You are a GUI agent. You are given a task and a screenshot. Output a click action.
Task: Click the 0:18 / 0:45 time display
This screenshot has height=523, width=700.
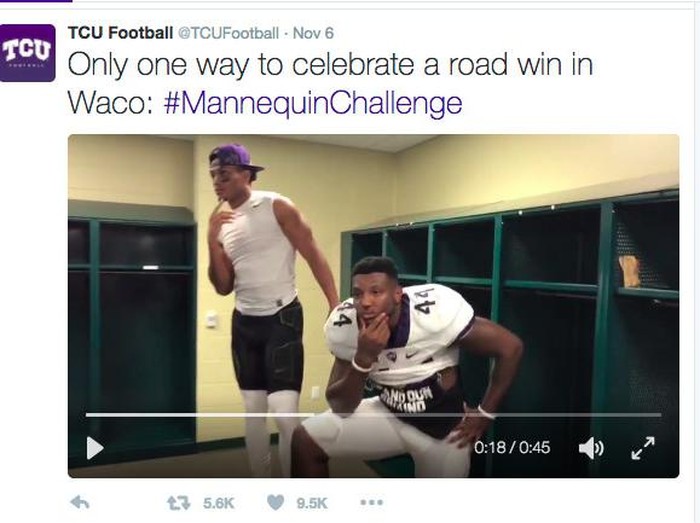(511, 448)
